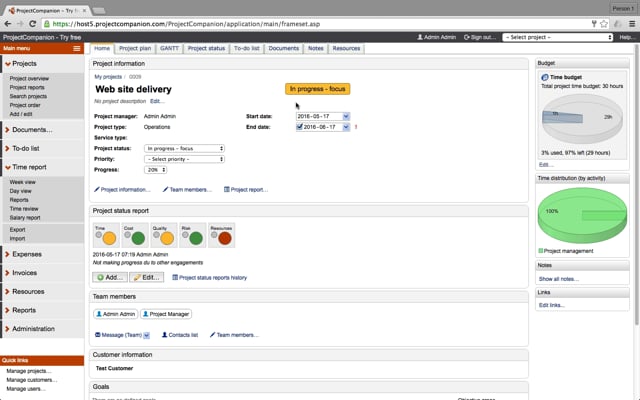Click pencil icon beside Team members in team section
Viewport: 640px width, 400px height.
point(212,335)
